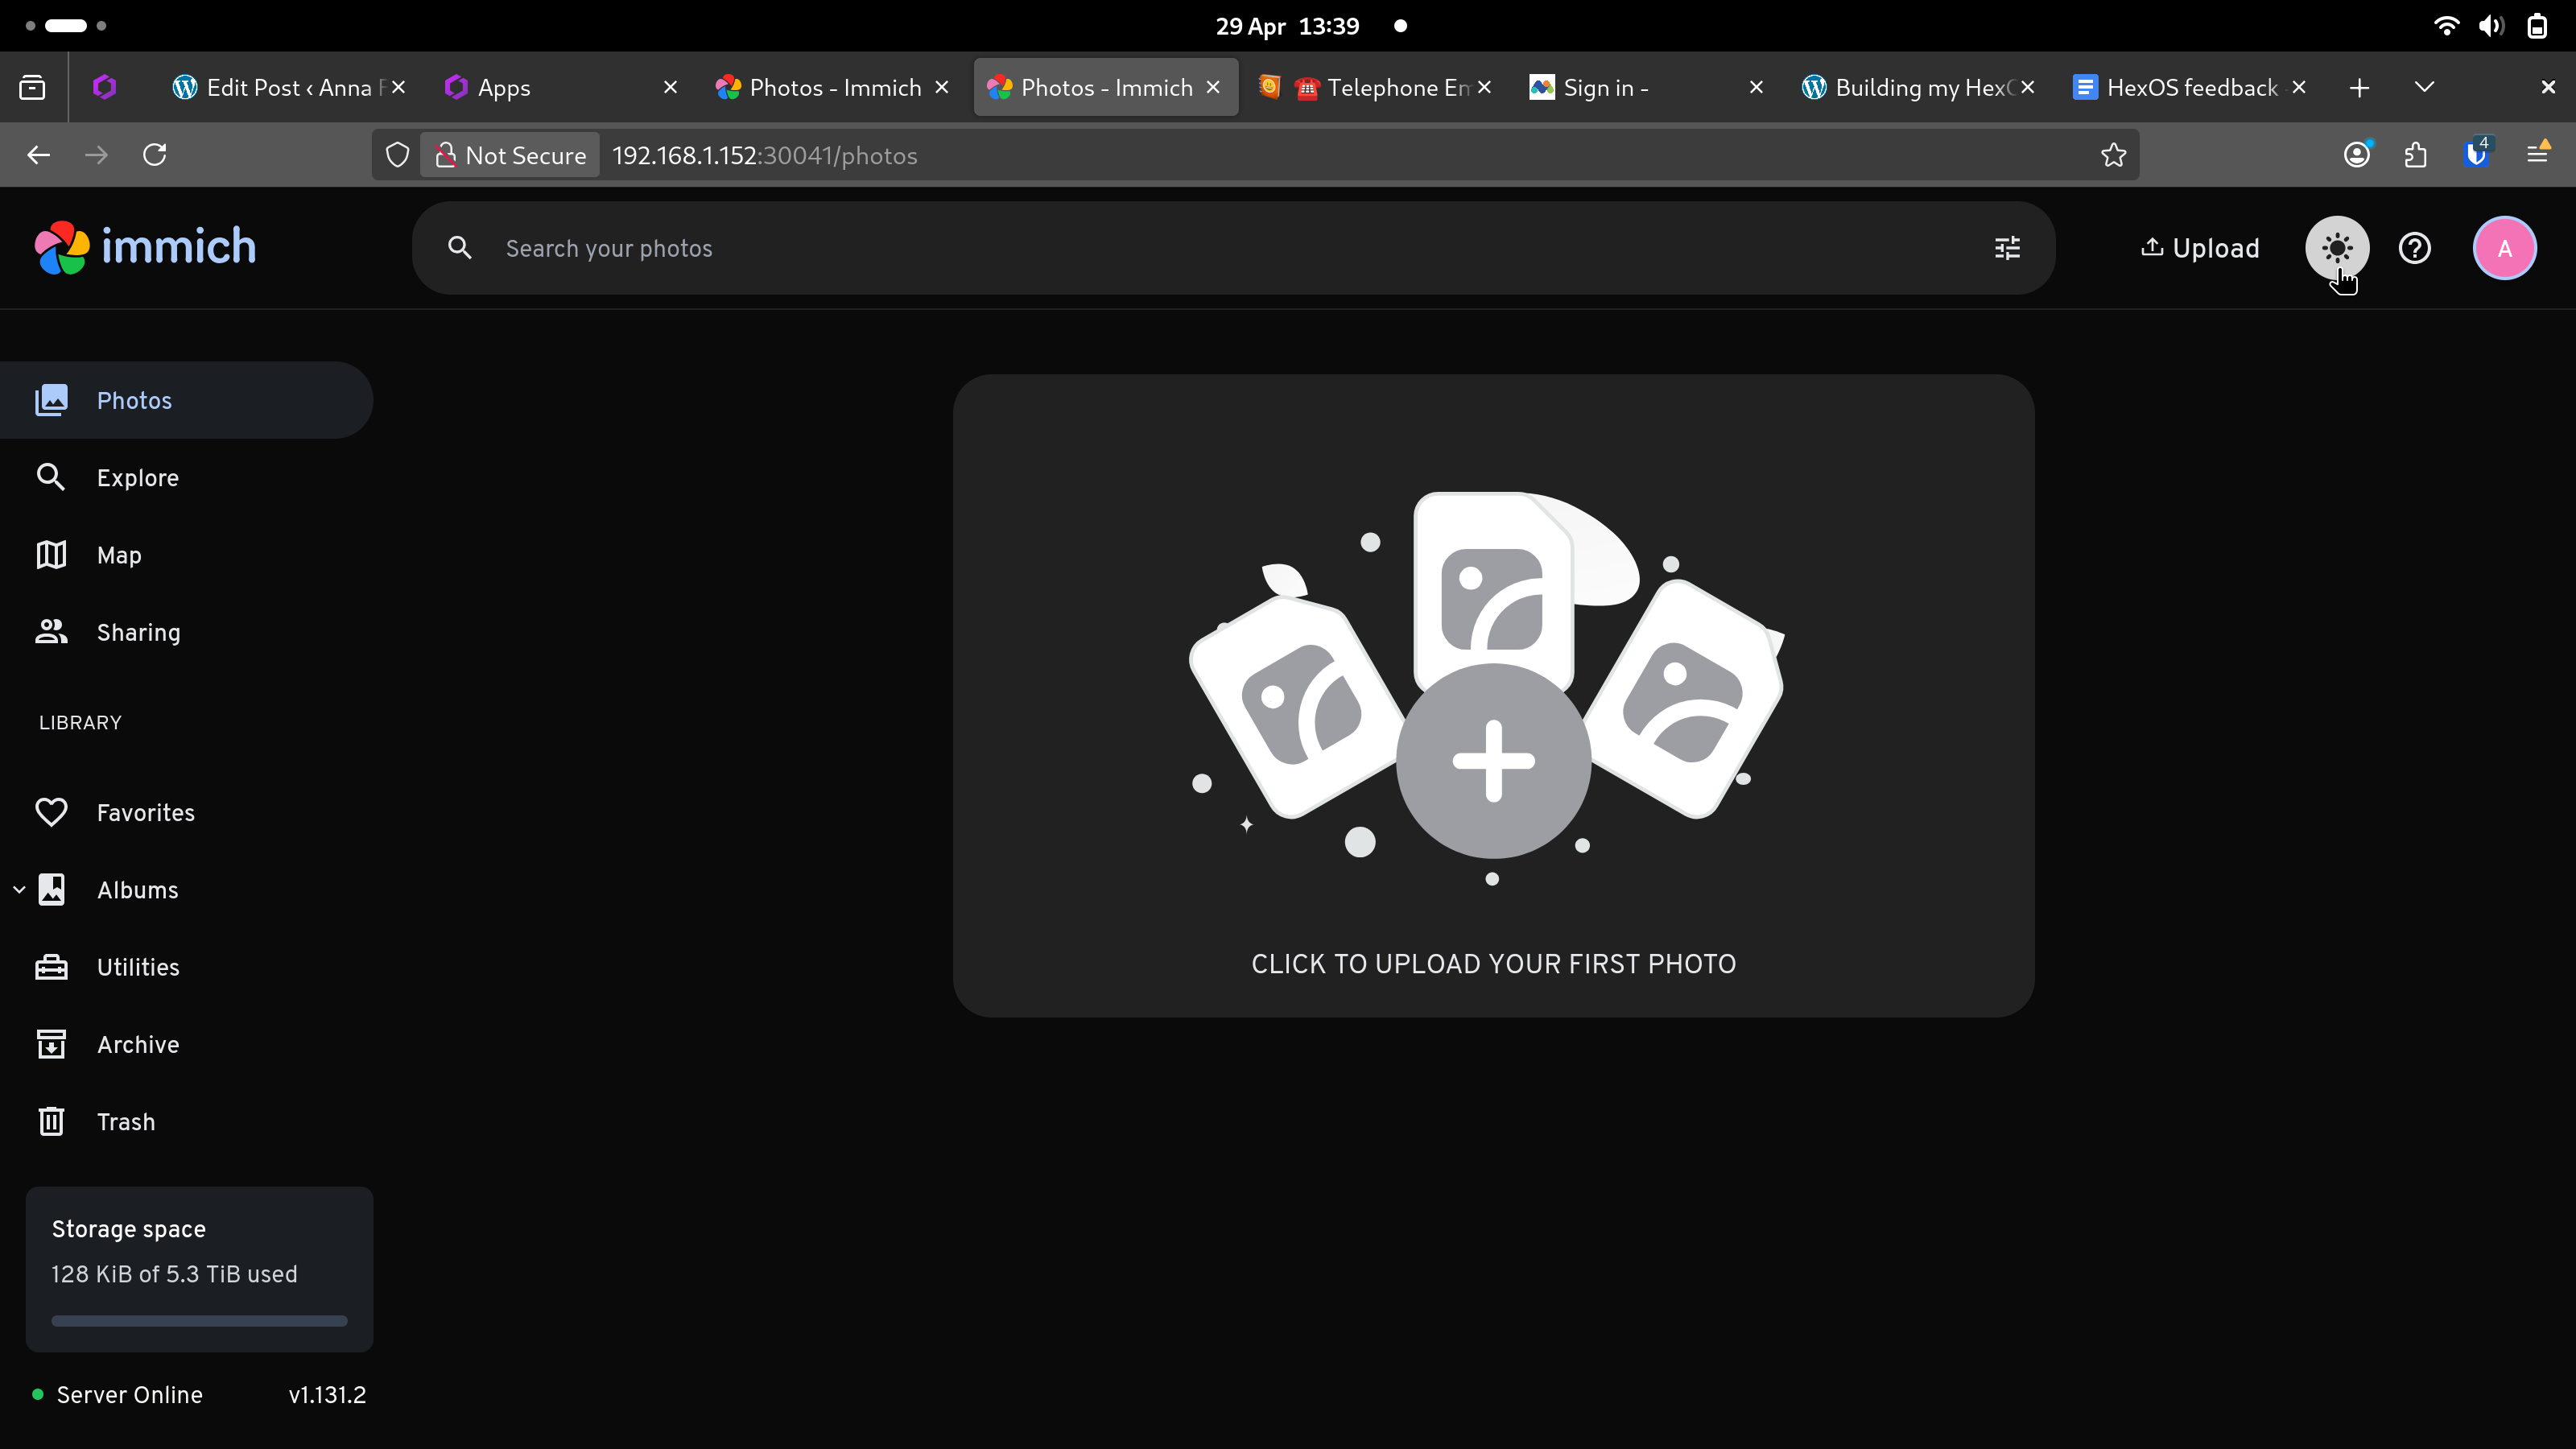The image size is (2576, 1449).
Task: Open the Explore page
Action: coord(186,478)
